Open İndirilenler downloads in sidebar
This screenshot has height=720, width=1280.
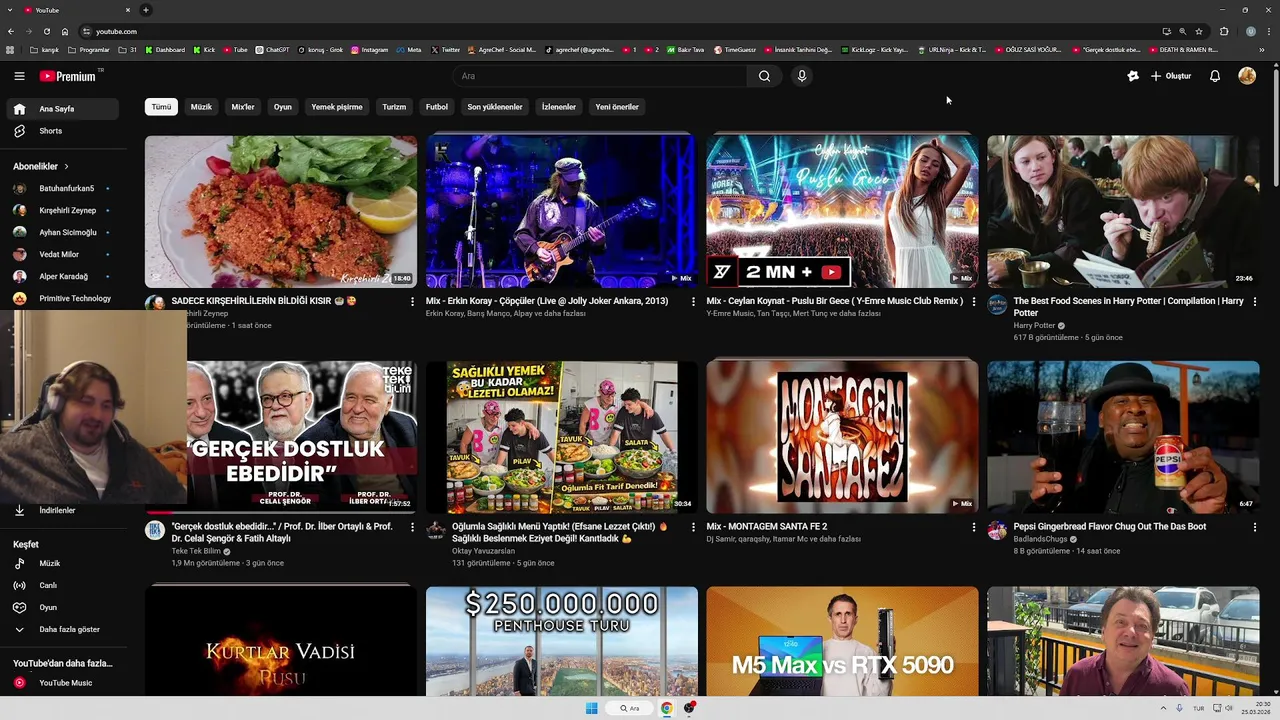62,510
